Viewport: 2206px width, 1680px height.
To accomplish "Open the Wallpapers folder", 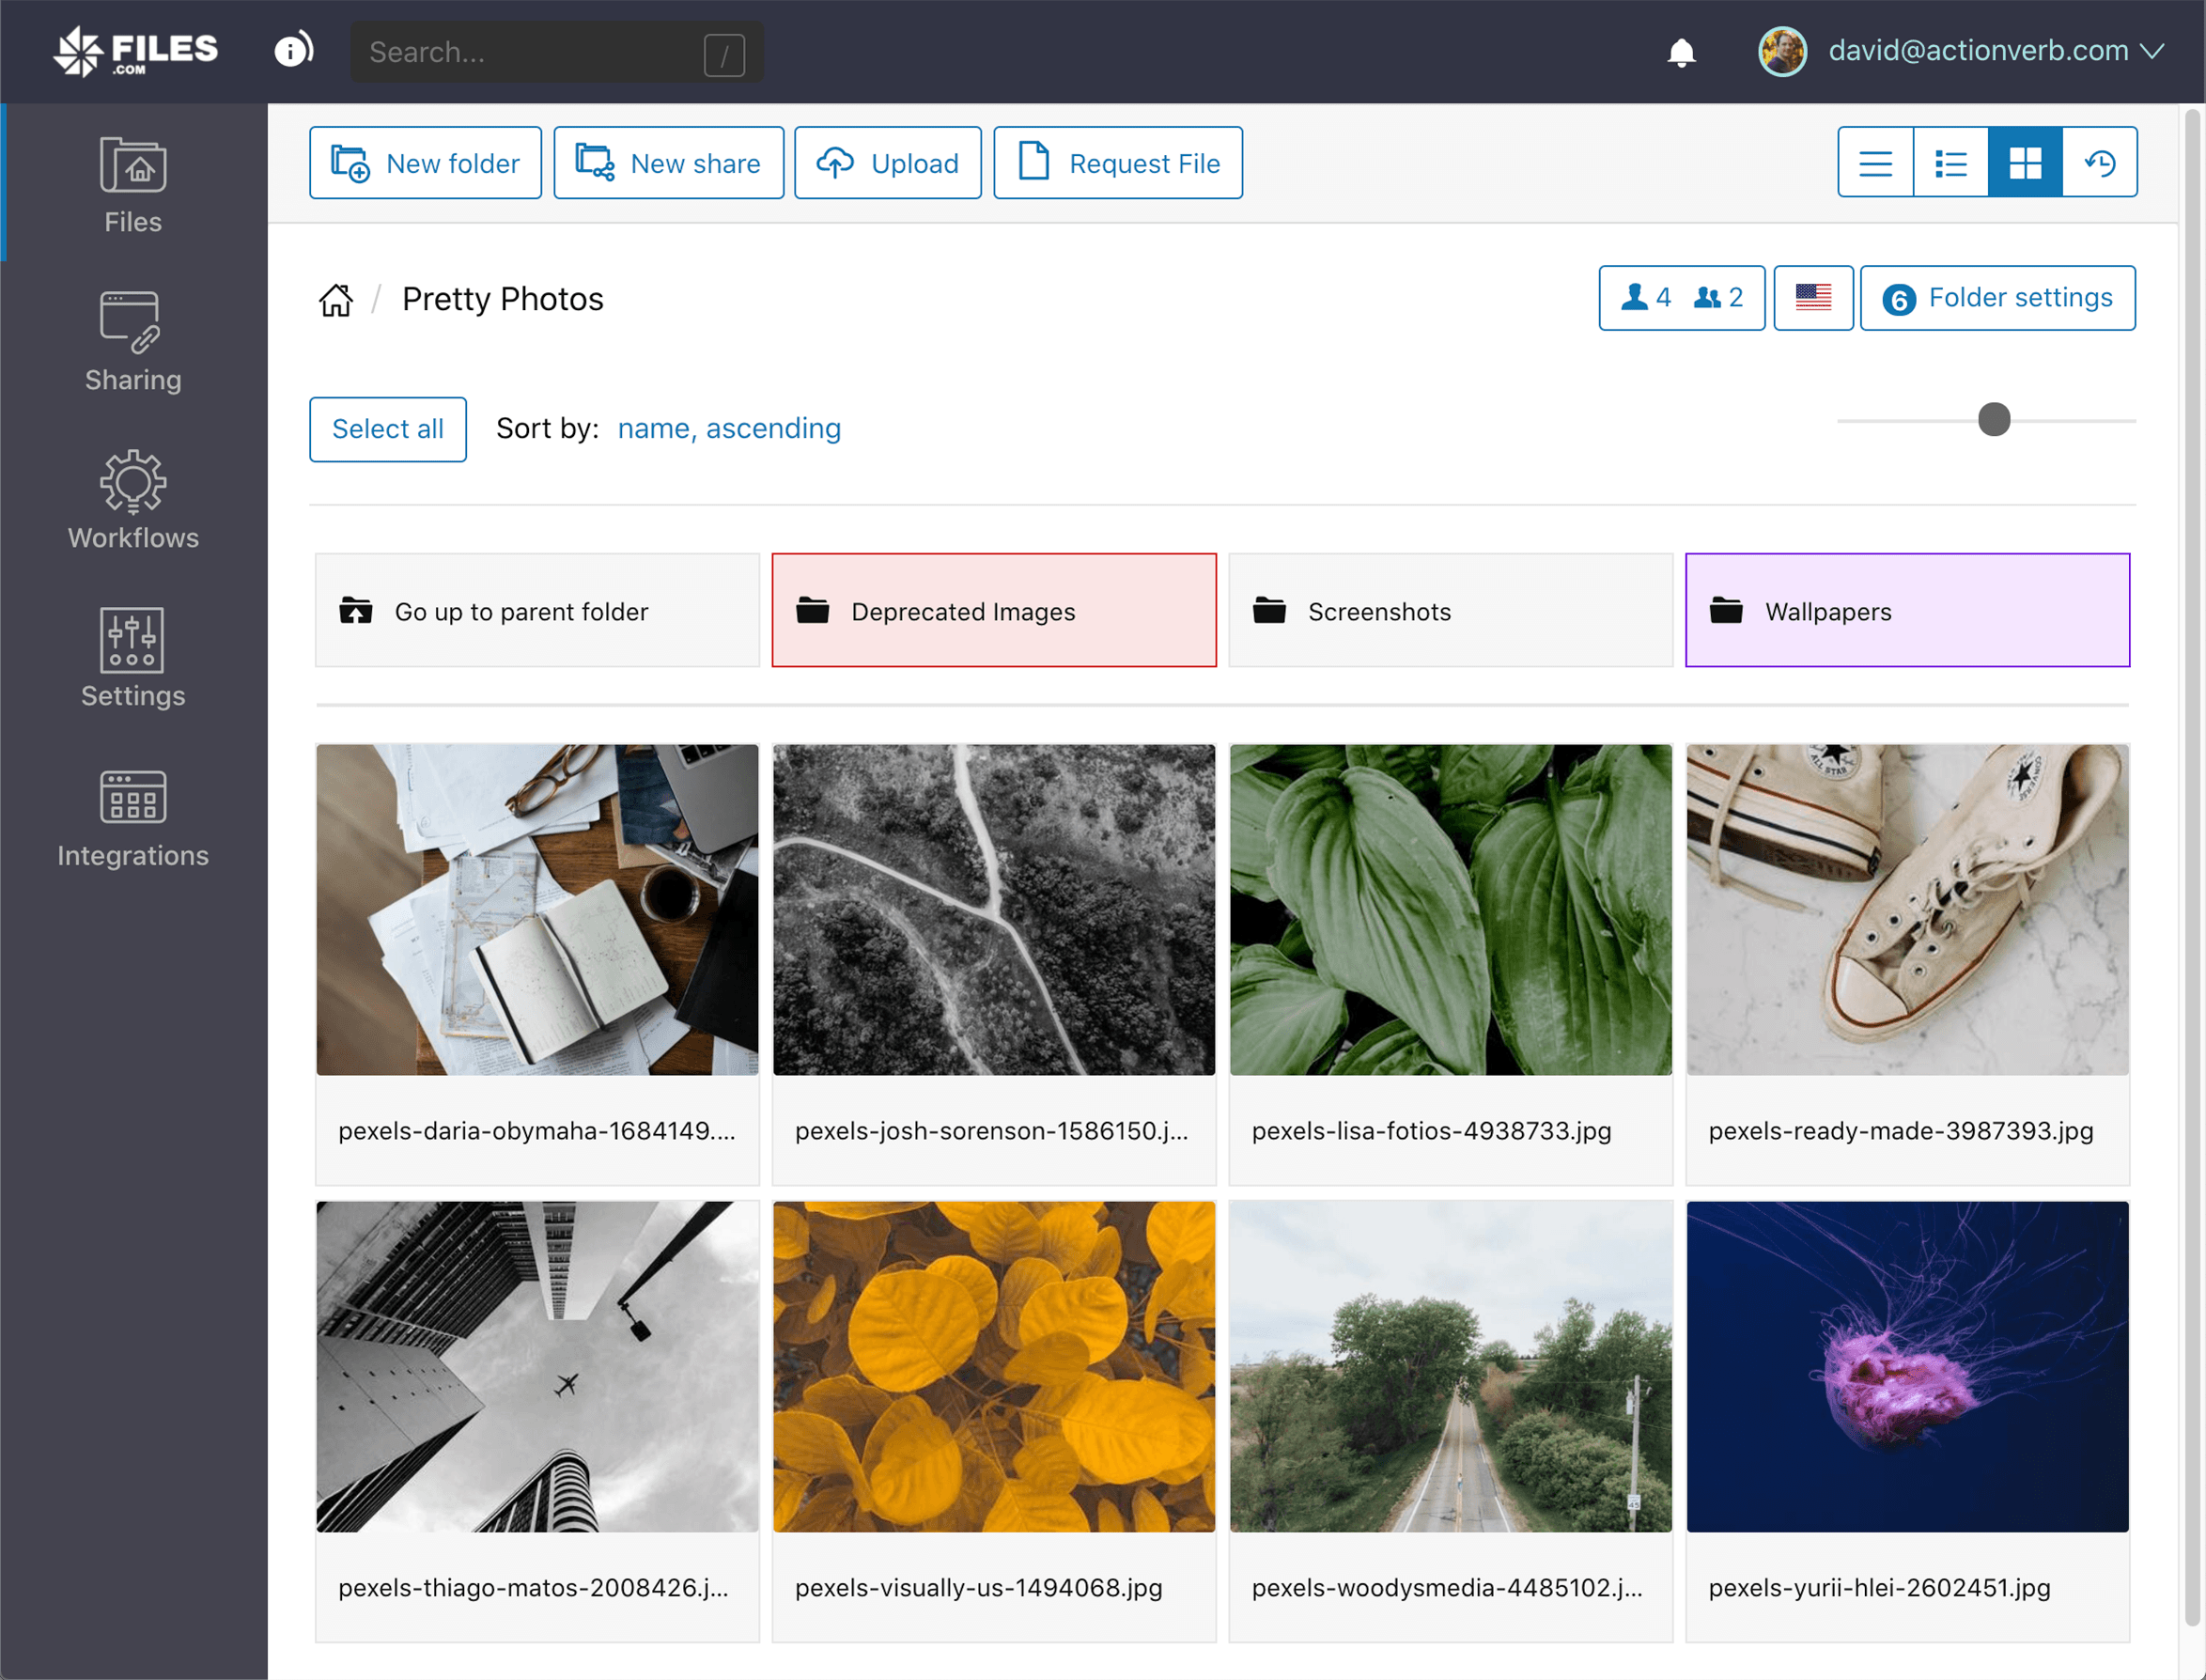I will (x=1907, y=611).
